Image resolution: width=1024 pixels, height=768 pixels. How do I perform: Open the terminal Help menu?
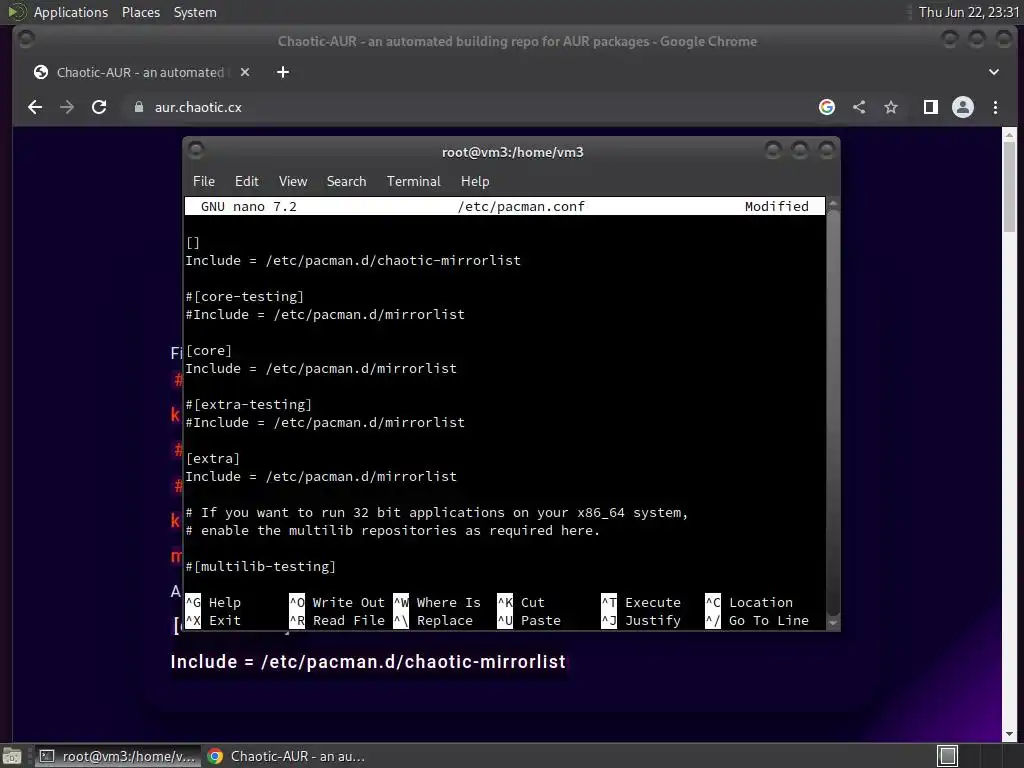475,181
